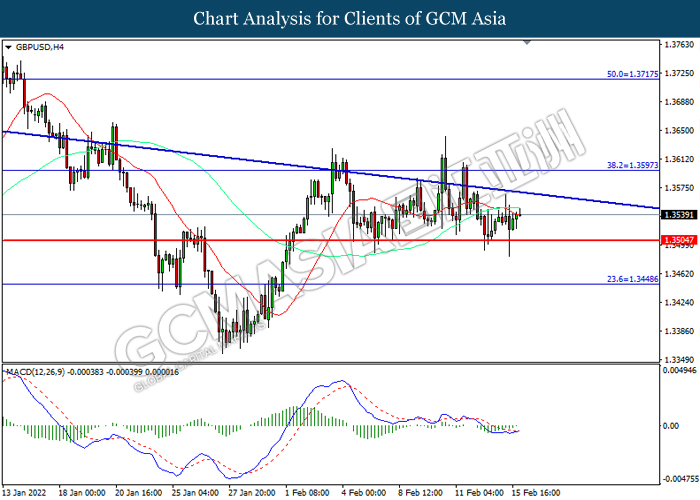The height and width of the screenshot is (500, 700).
Task: Click the 15 Feb 16:00 time label
Action: (x=536, y=493)
